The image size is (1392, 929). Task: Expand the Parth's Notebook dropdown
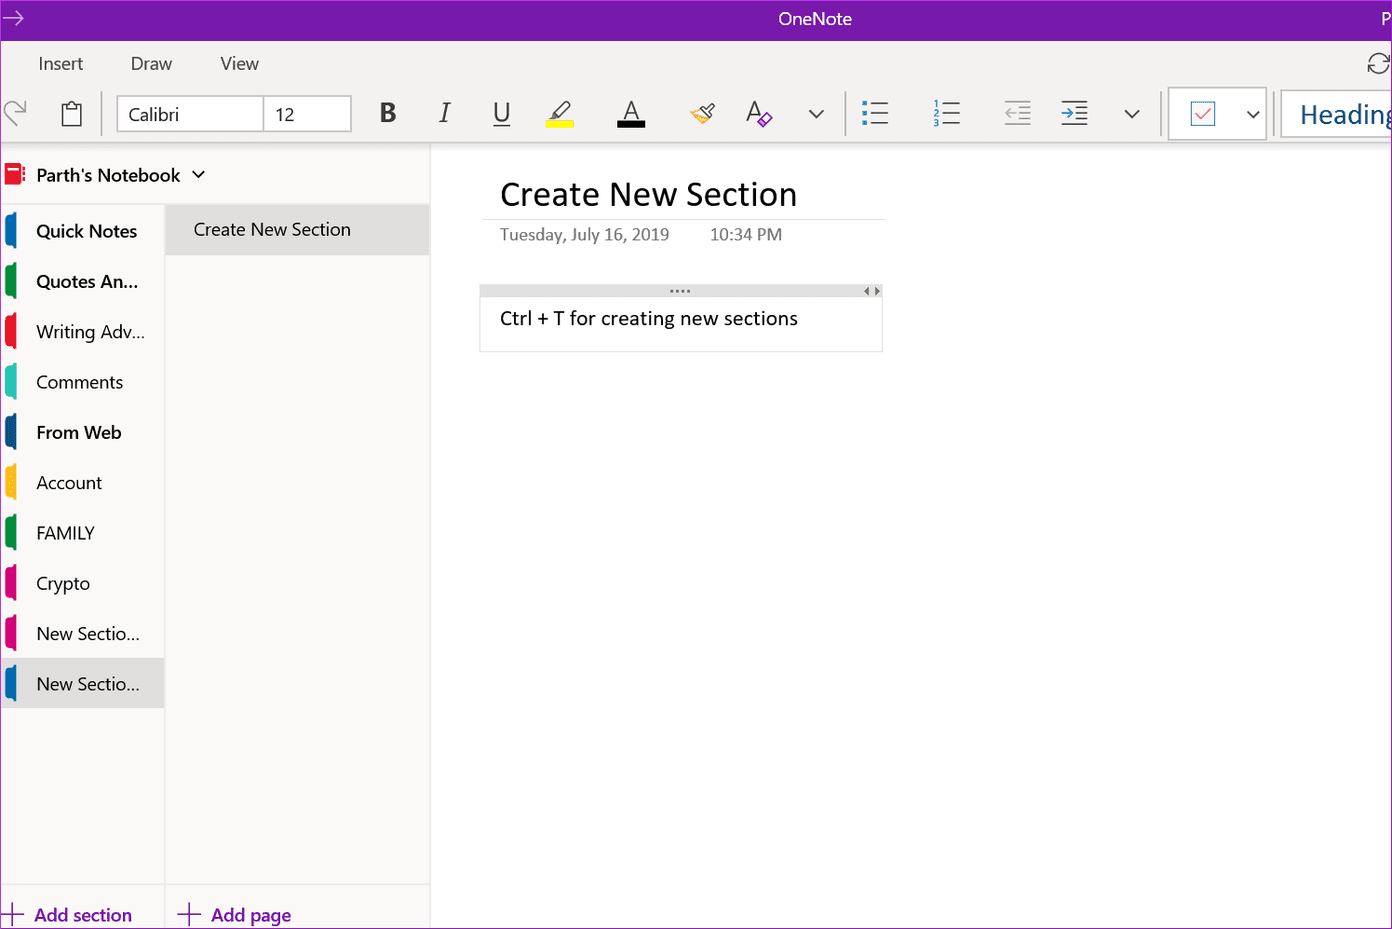199,175
